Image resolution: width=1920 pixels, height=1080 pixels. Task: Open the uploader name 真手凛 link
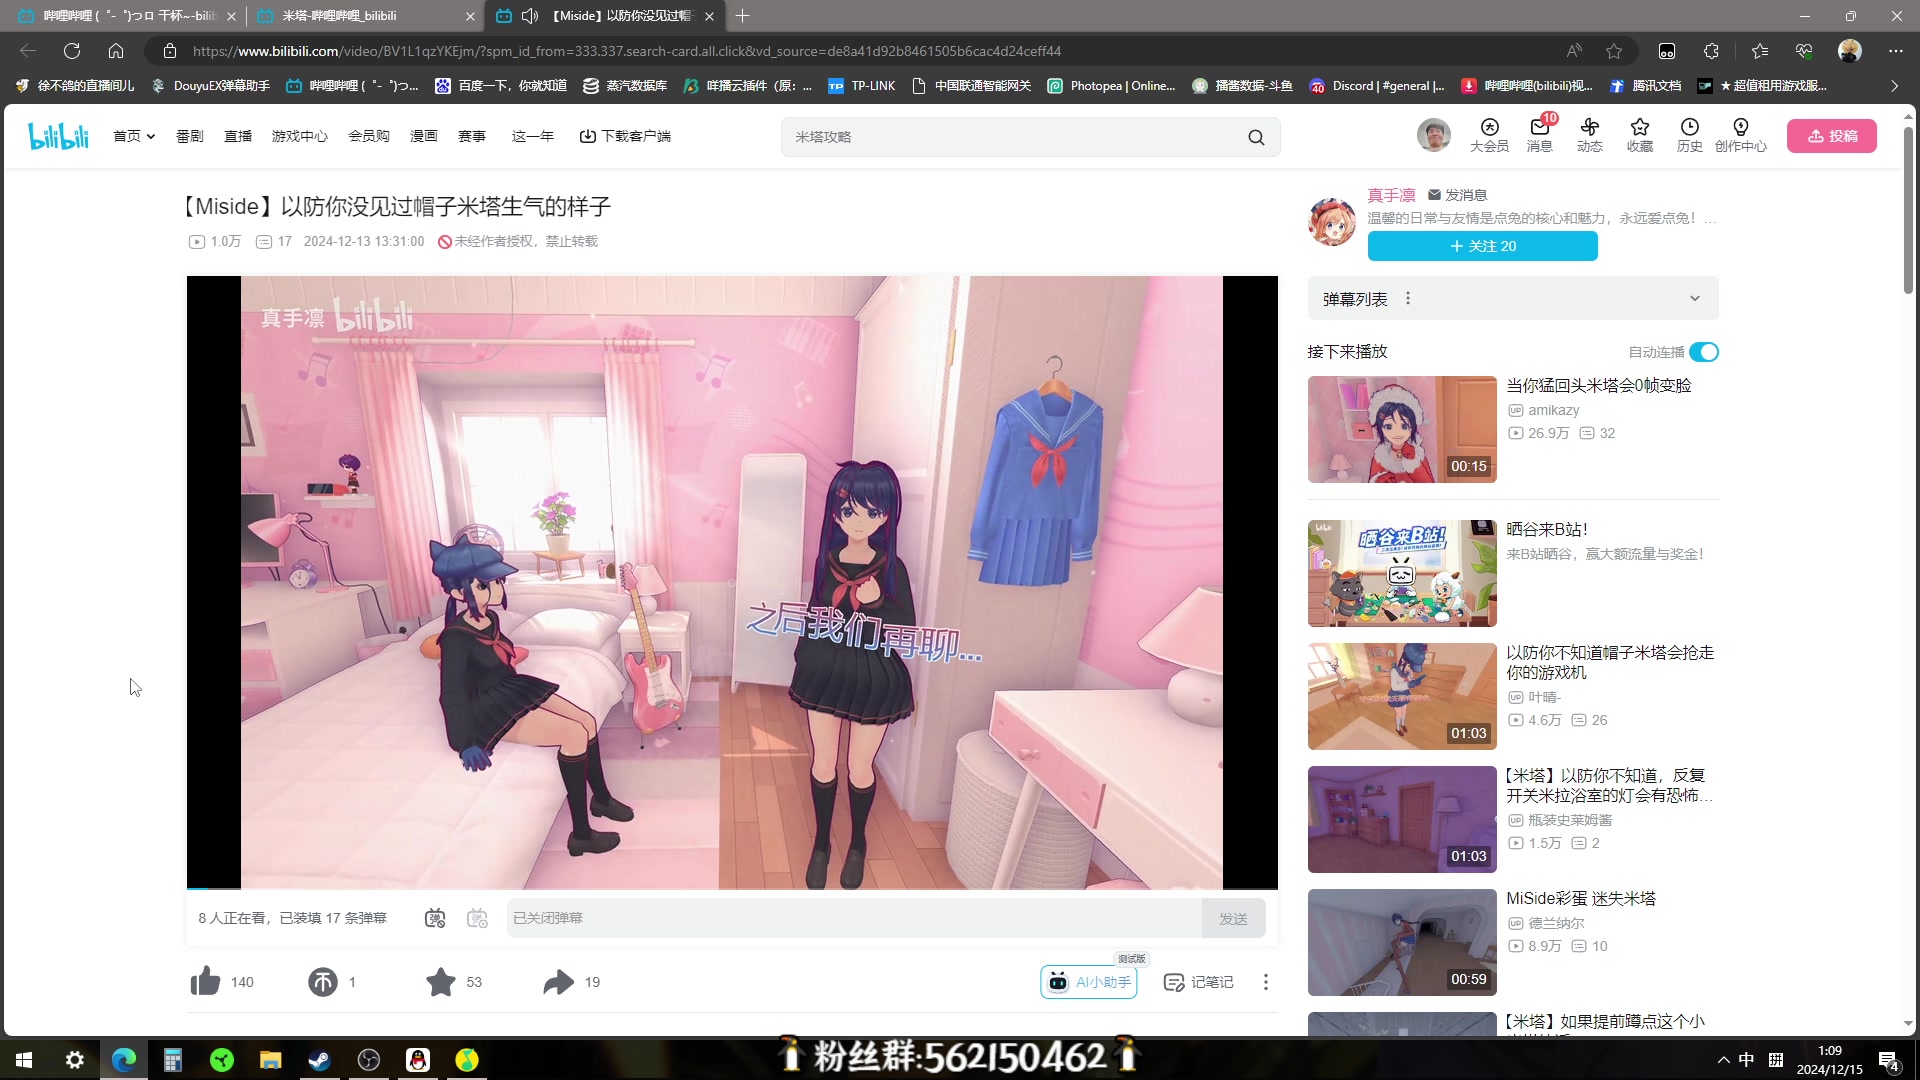click(1391, 195)
